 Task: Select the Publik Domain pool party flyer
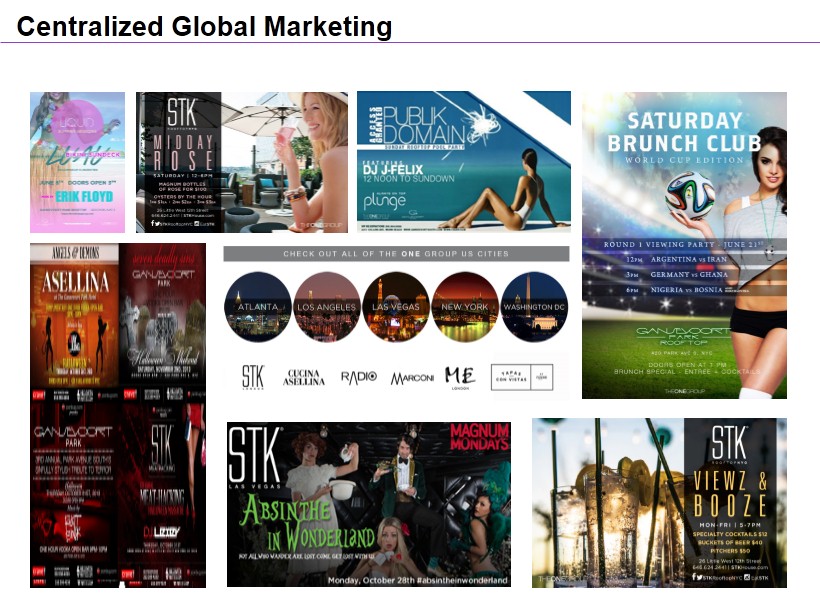coord(463,161)
